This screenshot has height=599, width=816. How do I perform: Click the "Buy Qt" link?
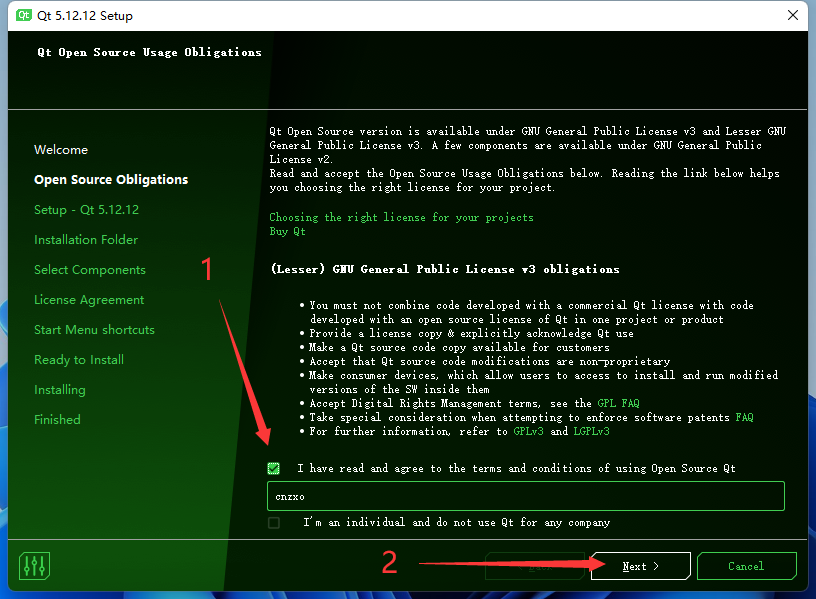pyautogui.click(x=288, y=230)
